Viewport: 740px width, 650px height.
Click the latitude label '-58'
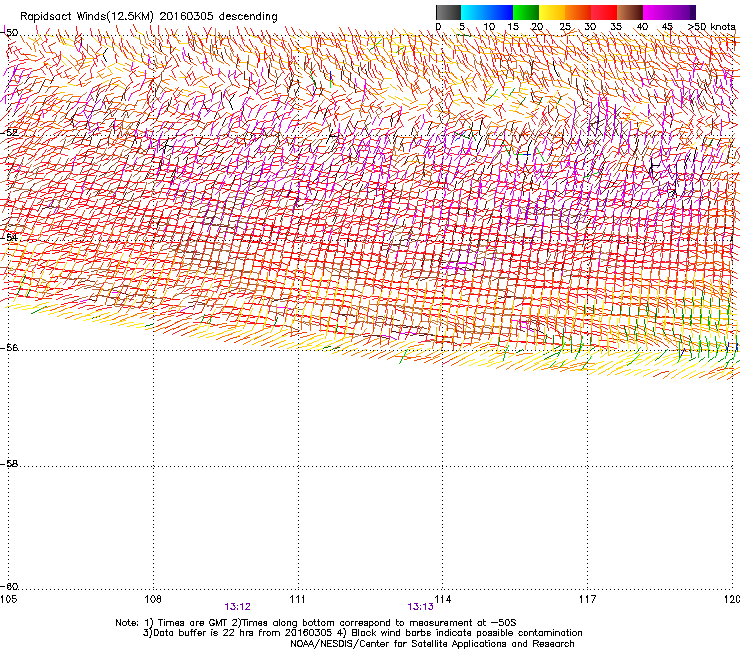tap(9, 464)
